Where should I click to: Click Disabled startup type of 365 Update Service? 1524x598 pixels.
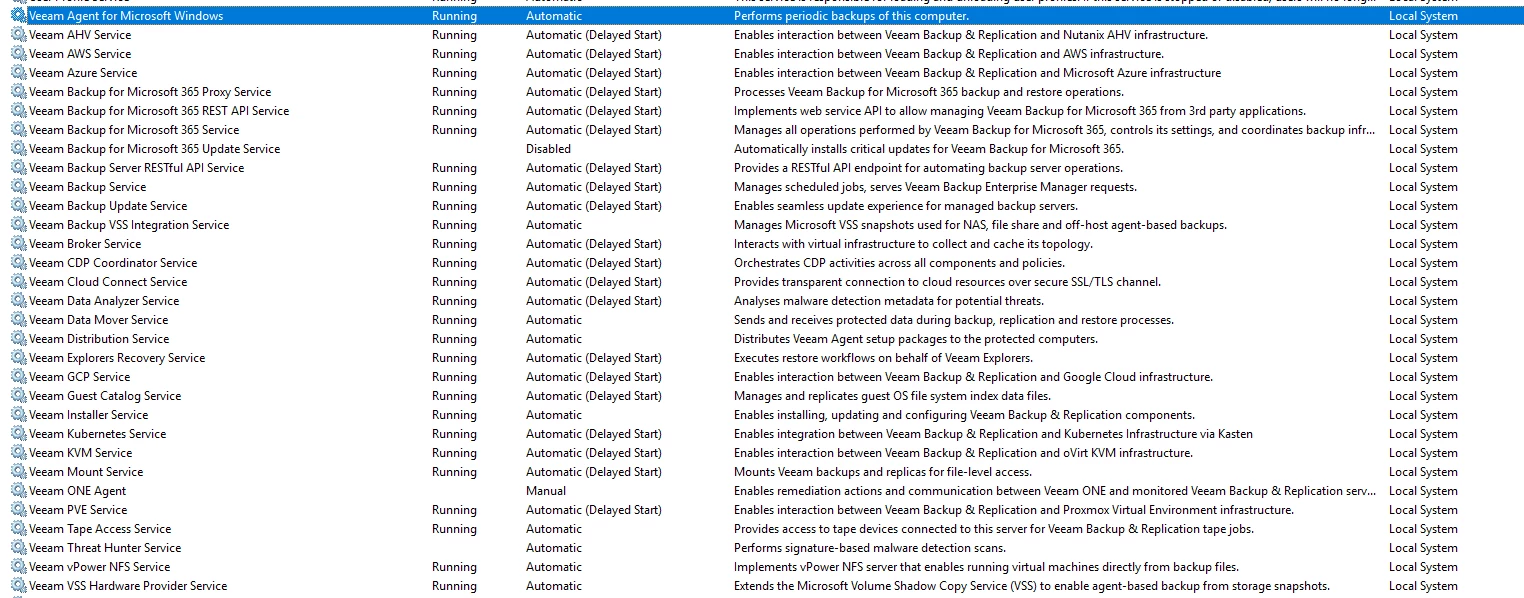pos(549,149)
